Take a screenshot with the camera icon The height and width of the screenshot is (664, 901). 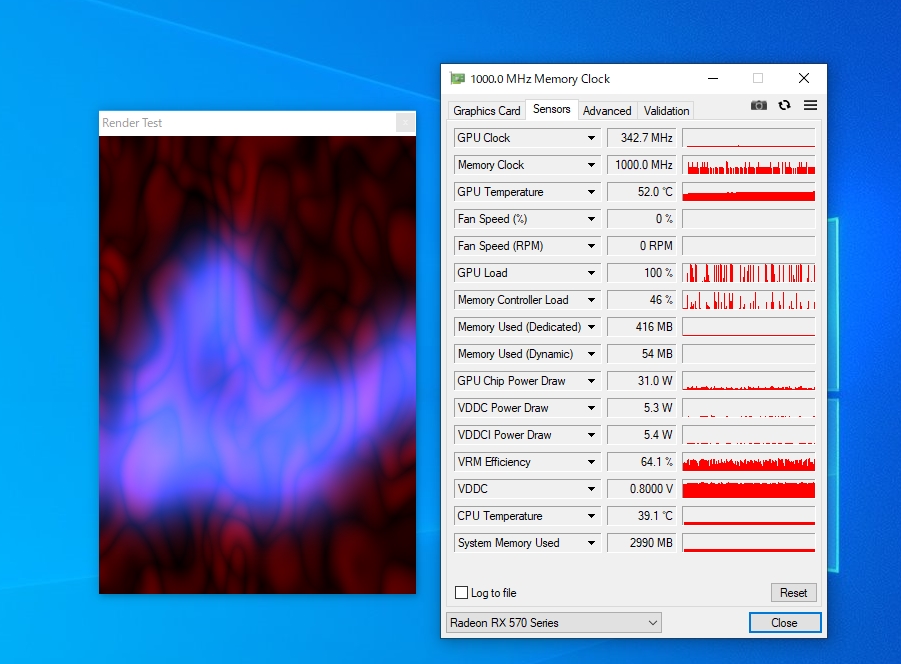[x=758, y=106]
